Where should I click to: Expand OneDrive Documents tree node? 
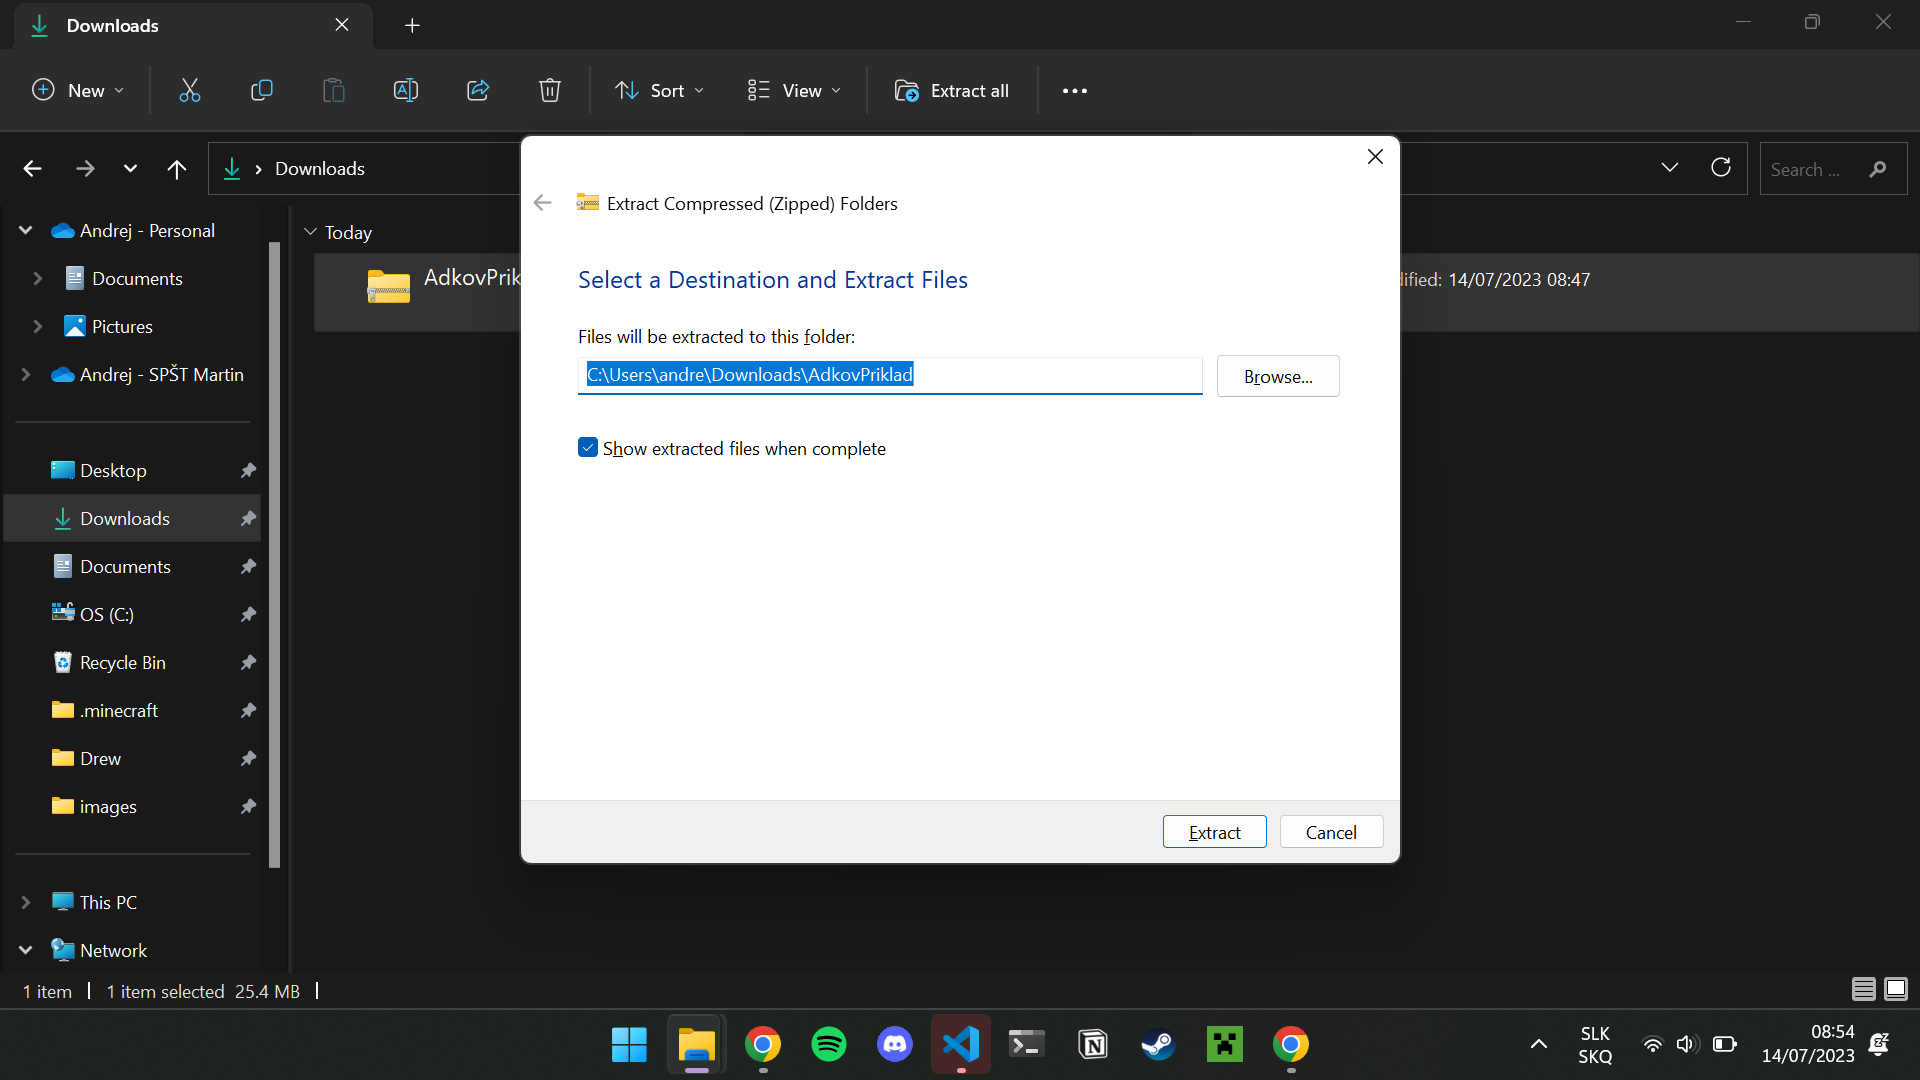[x=38, y=278]
